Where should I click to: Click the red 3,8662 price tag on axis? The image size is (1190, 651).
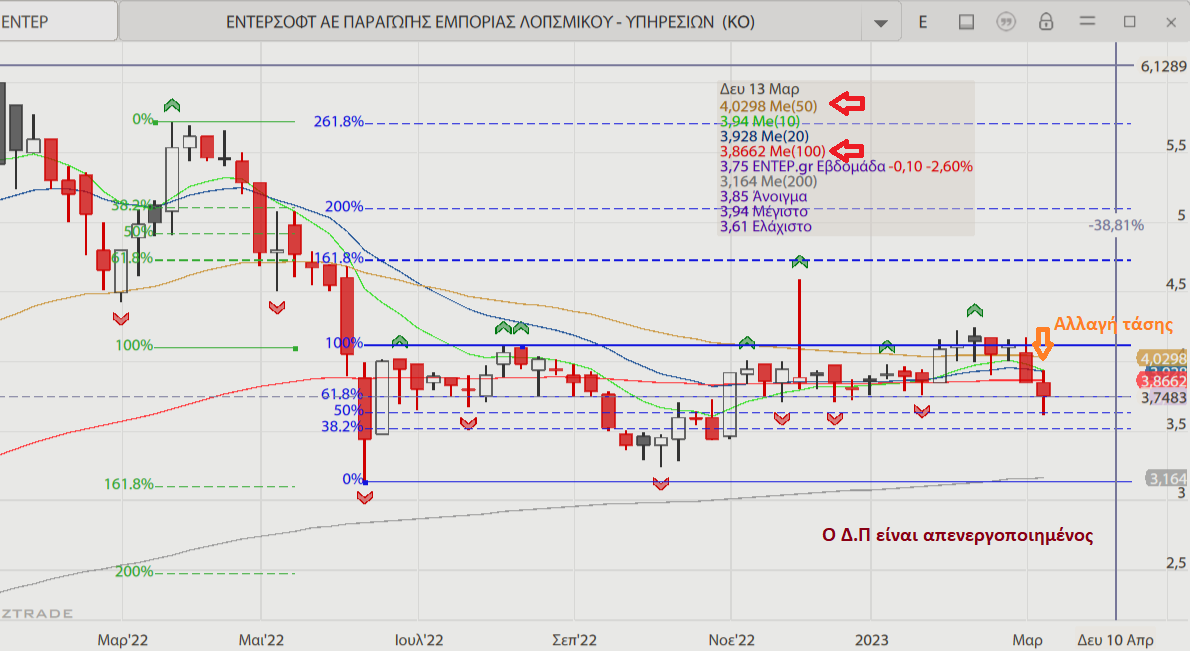1162,381
